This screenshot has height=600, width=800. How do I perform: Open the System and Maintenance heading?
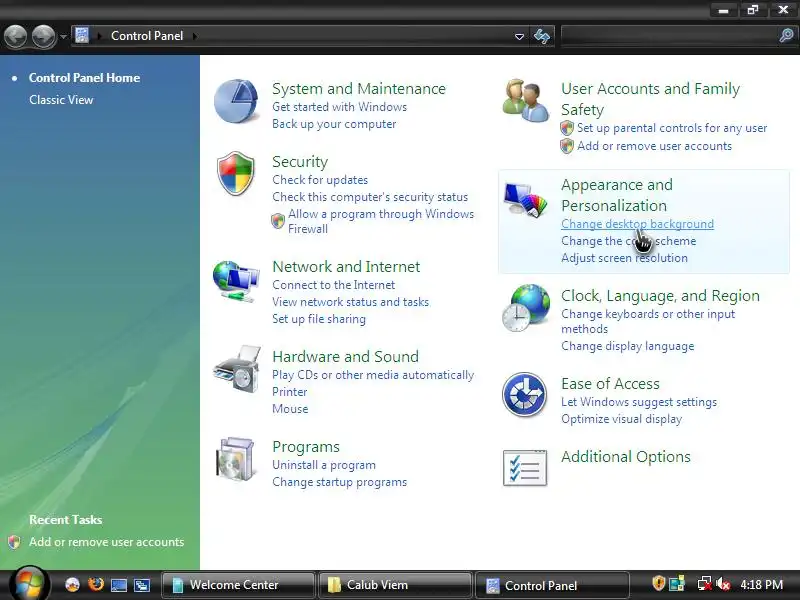click(x=359, y=89)
